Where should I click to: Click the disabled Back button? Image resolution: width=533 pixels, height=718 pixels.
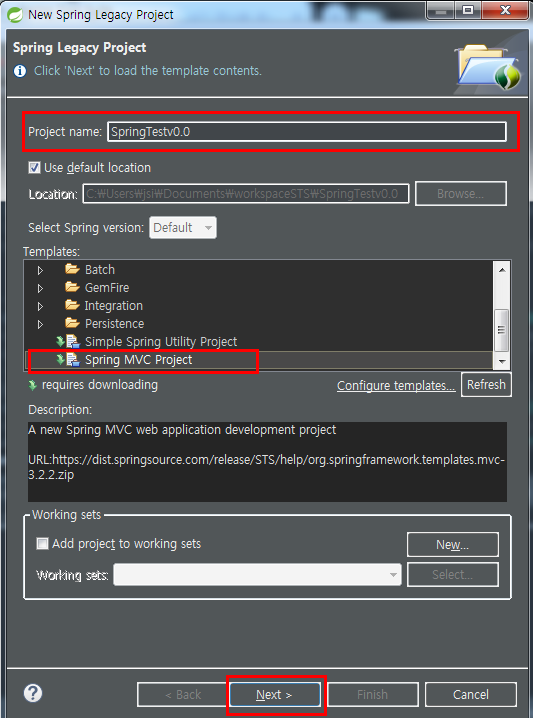183,695
